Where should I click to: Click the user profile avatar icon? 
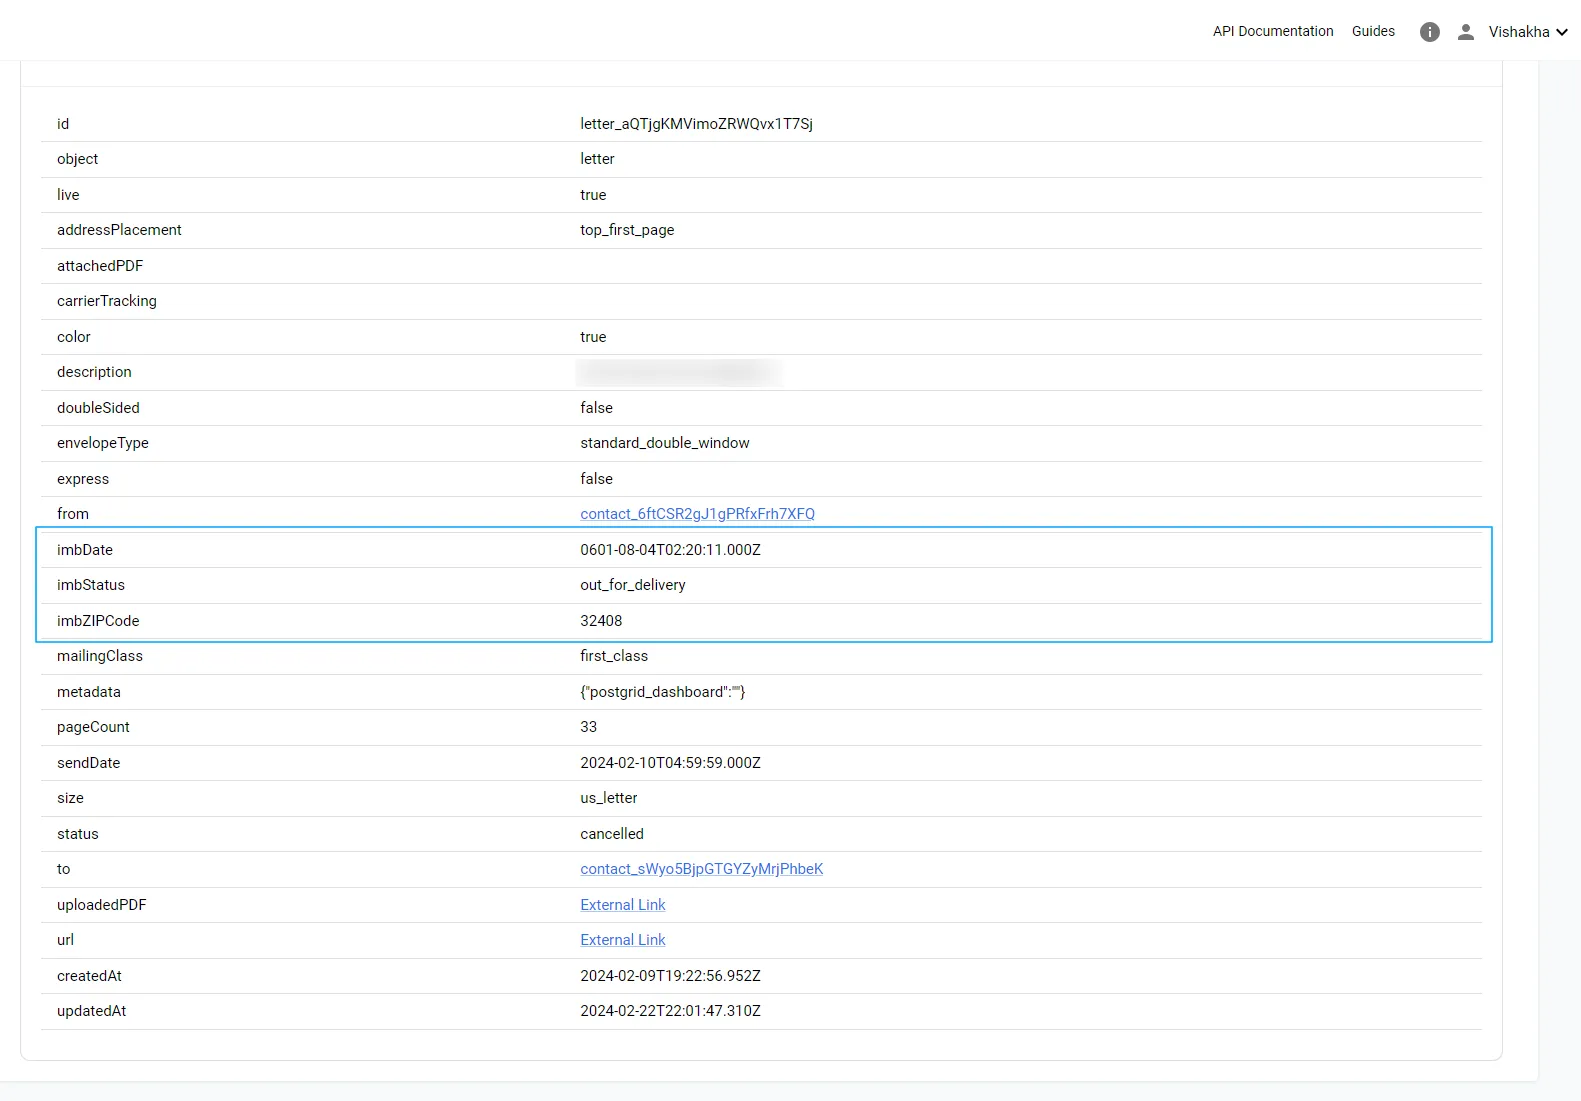point(1466,32)
